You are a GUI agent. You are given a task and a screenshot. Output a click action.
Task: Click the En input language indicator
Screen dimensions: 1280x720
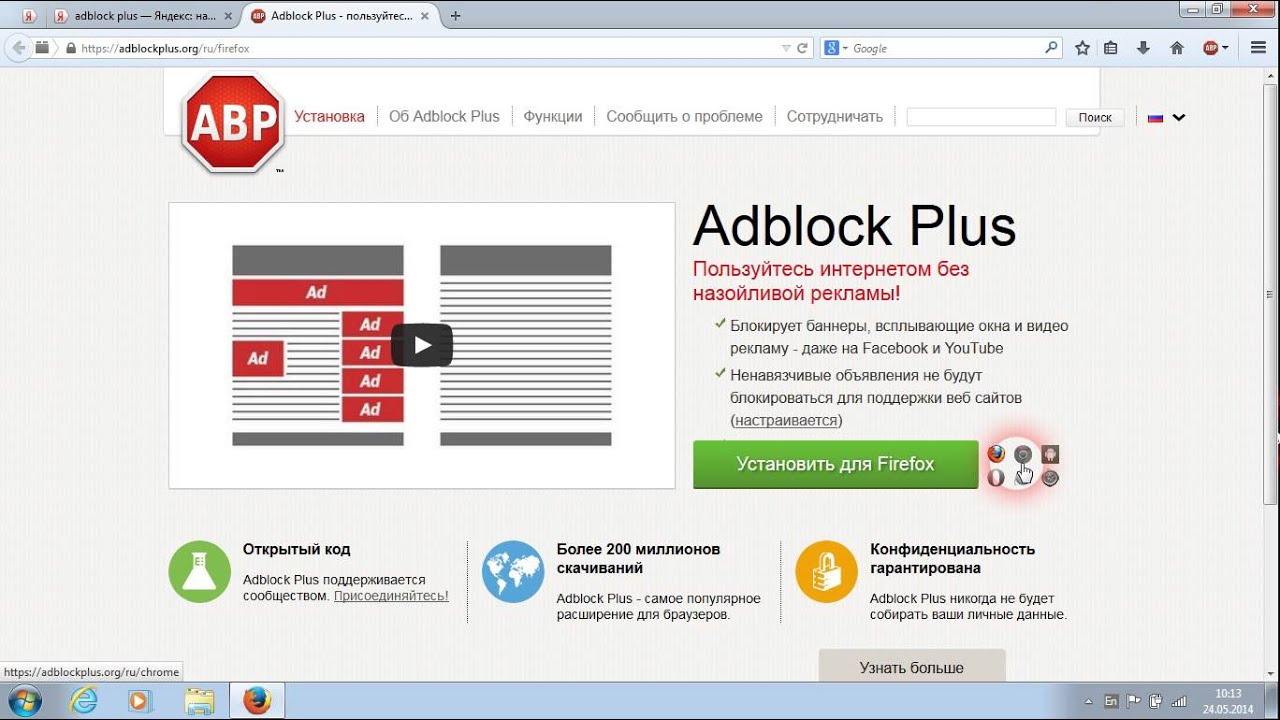click(x=1111, y=701)
